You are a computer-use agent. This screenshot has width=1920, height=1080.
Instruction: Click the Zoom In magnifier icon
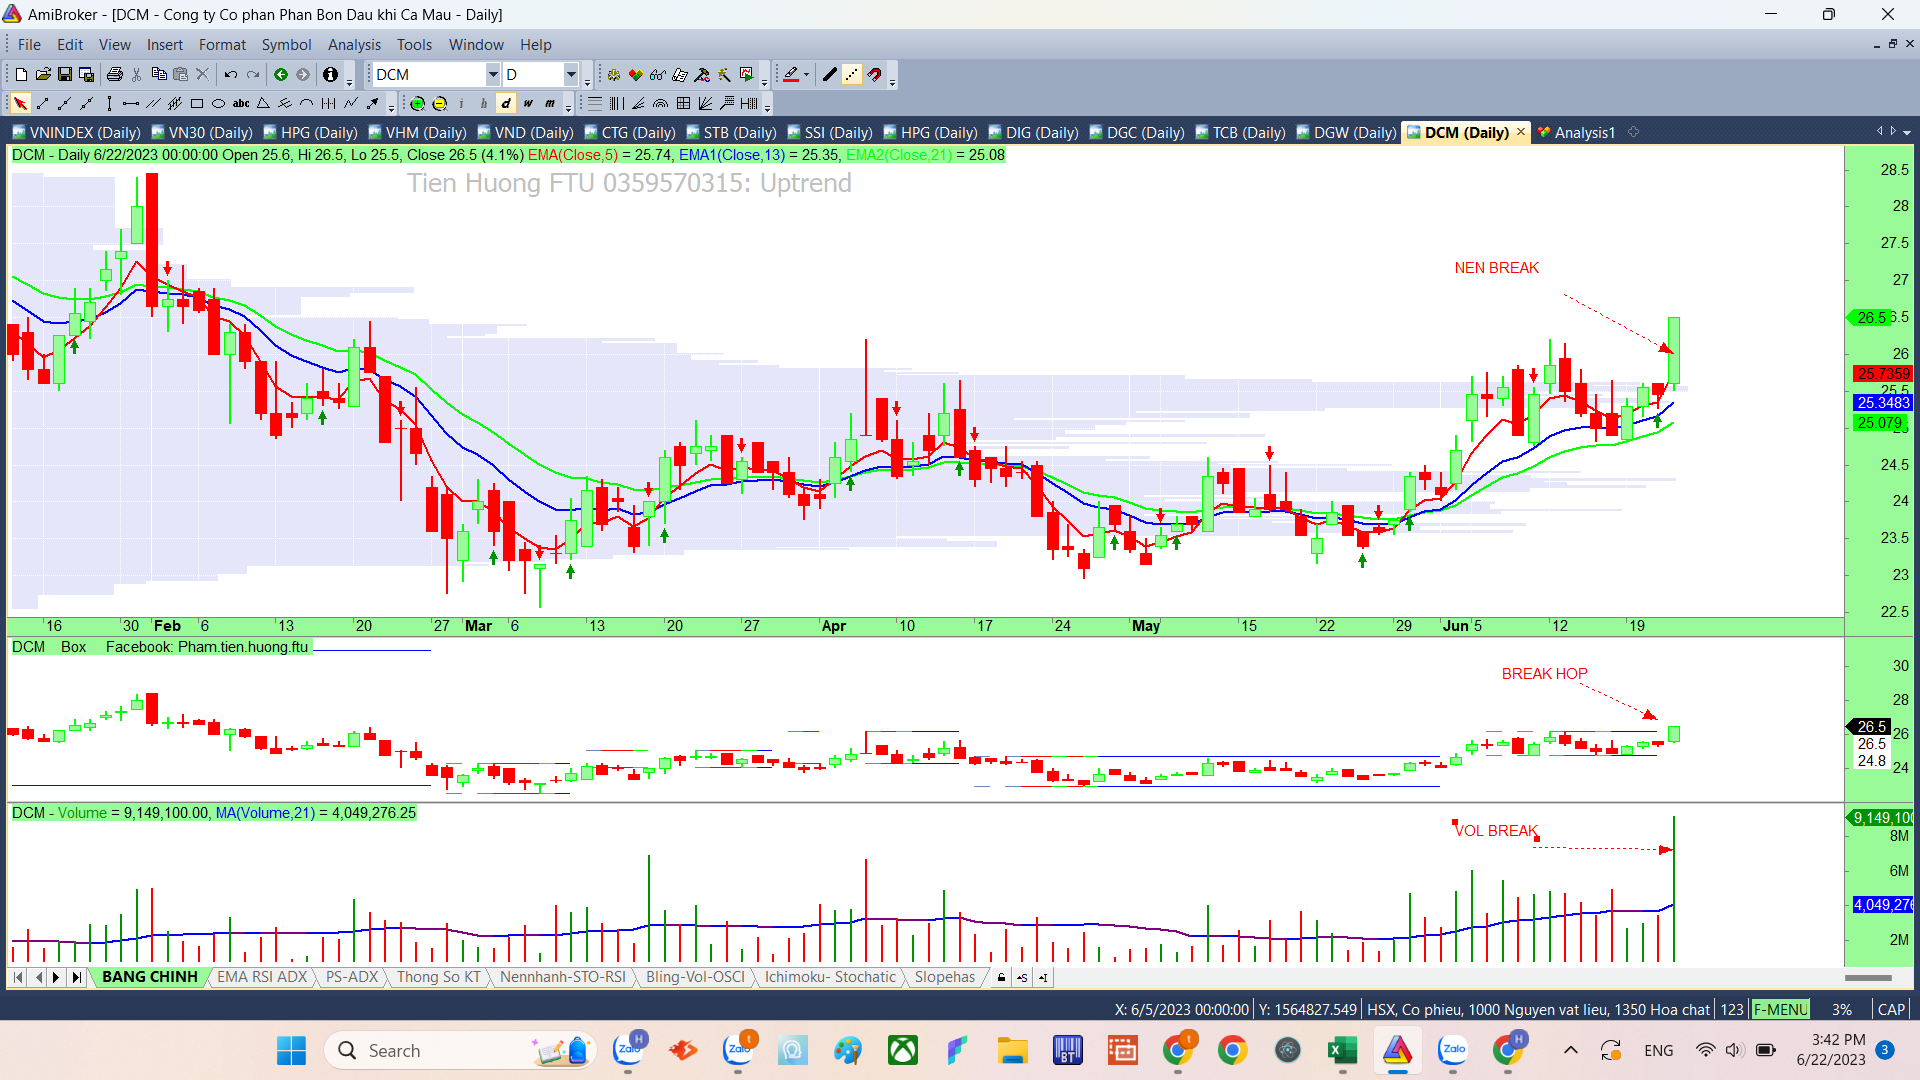pyautogui.click(x=417, y=103)
